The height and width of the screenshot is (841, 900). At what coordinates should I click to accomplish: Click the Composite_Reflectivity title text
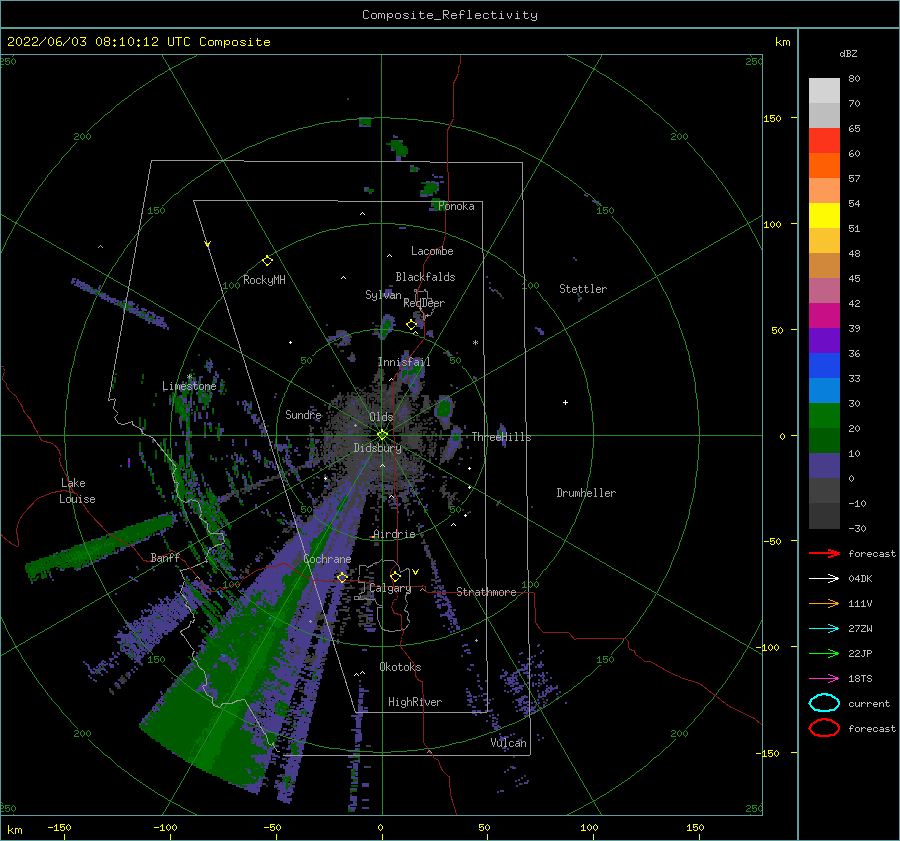click(449, 15)
